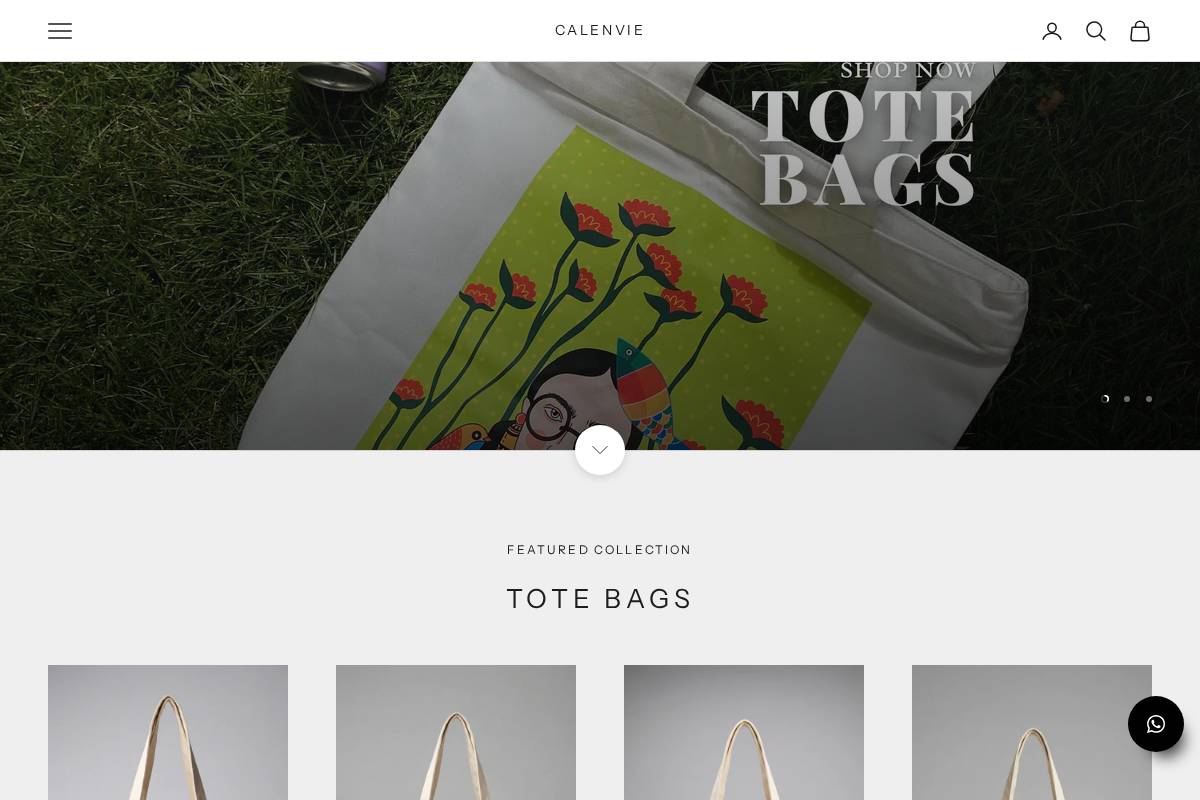This screenshot has width=1200, height=800.
Task: Open the WhatsApp chat bubble
Action: click(x=1156, y=724)
